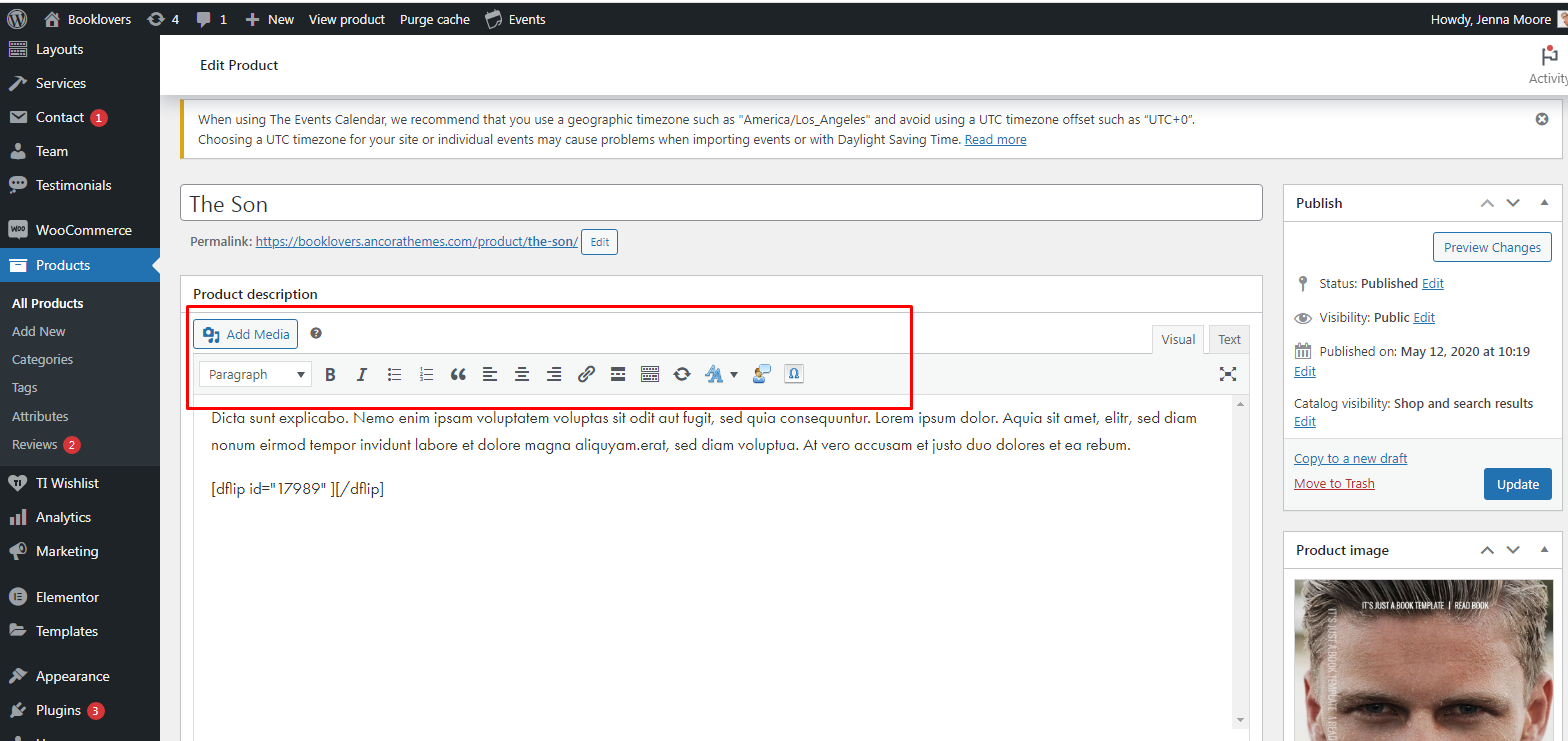The width and height of the screenshot is (1568, 741).
Task: Open Analytics in sidebar
Action: (x=80, y=517)
